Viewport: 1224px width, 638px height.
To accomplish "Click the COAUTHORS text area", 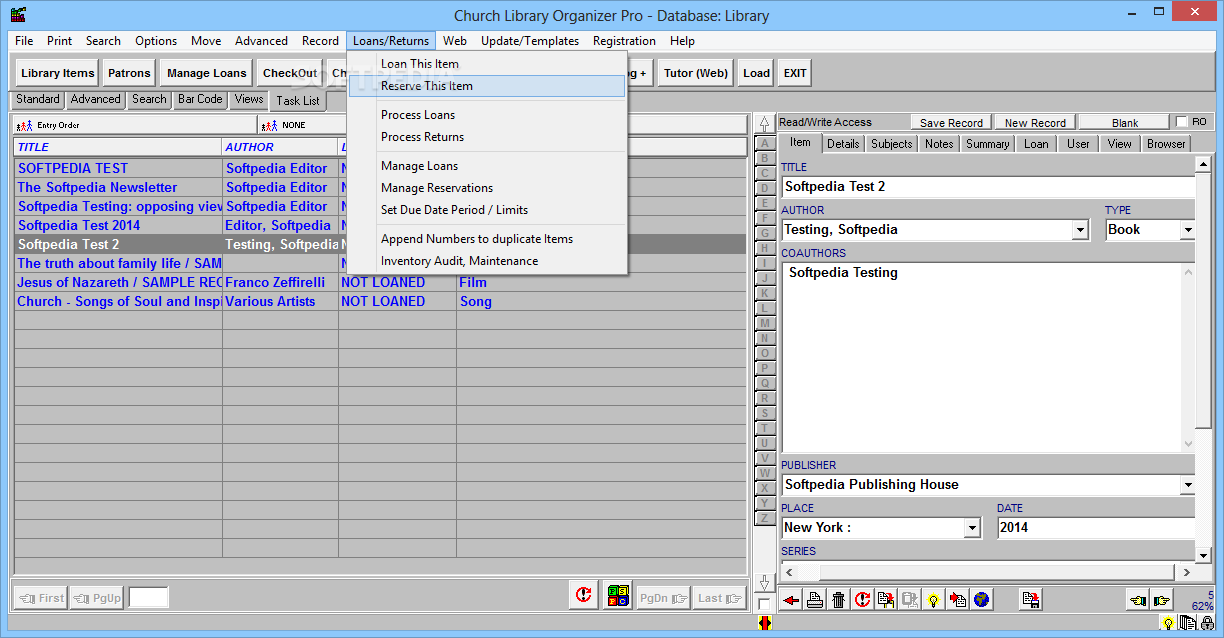I will [x=981, y=357].
